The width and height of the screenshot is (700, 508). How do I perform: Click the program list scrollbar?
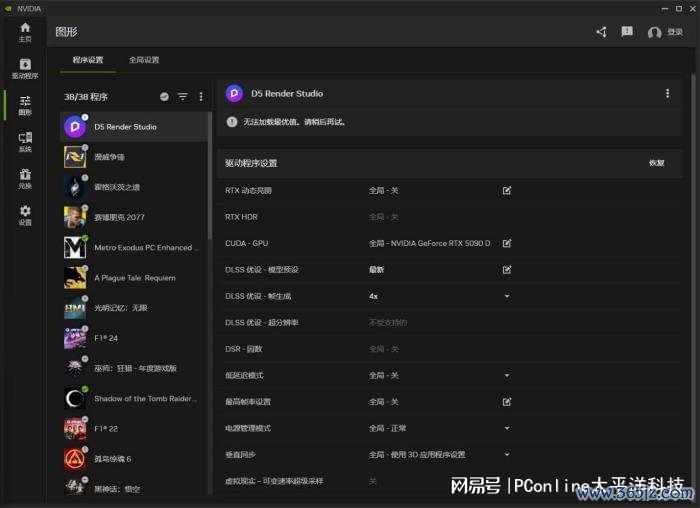point(210,175)
